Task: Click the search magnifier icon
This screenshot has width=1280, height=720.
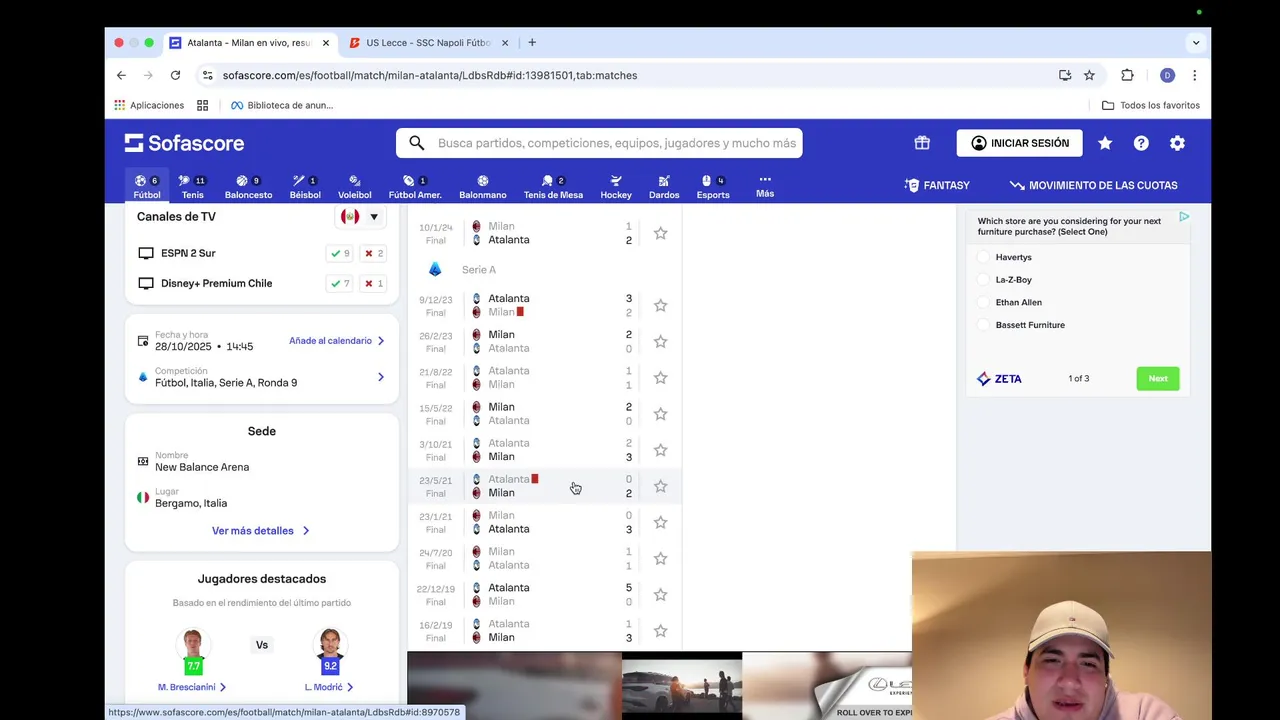Action: [417, 143]
